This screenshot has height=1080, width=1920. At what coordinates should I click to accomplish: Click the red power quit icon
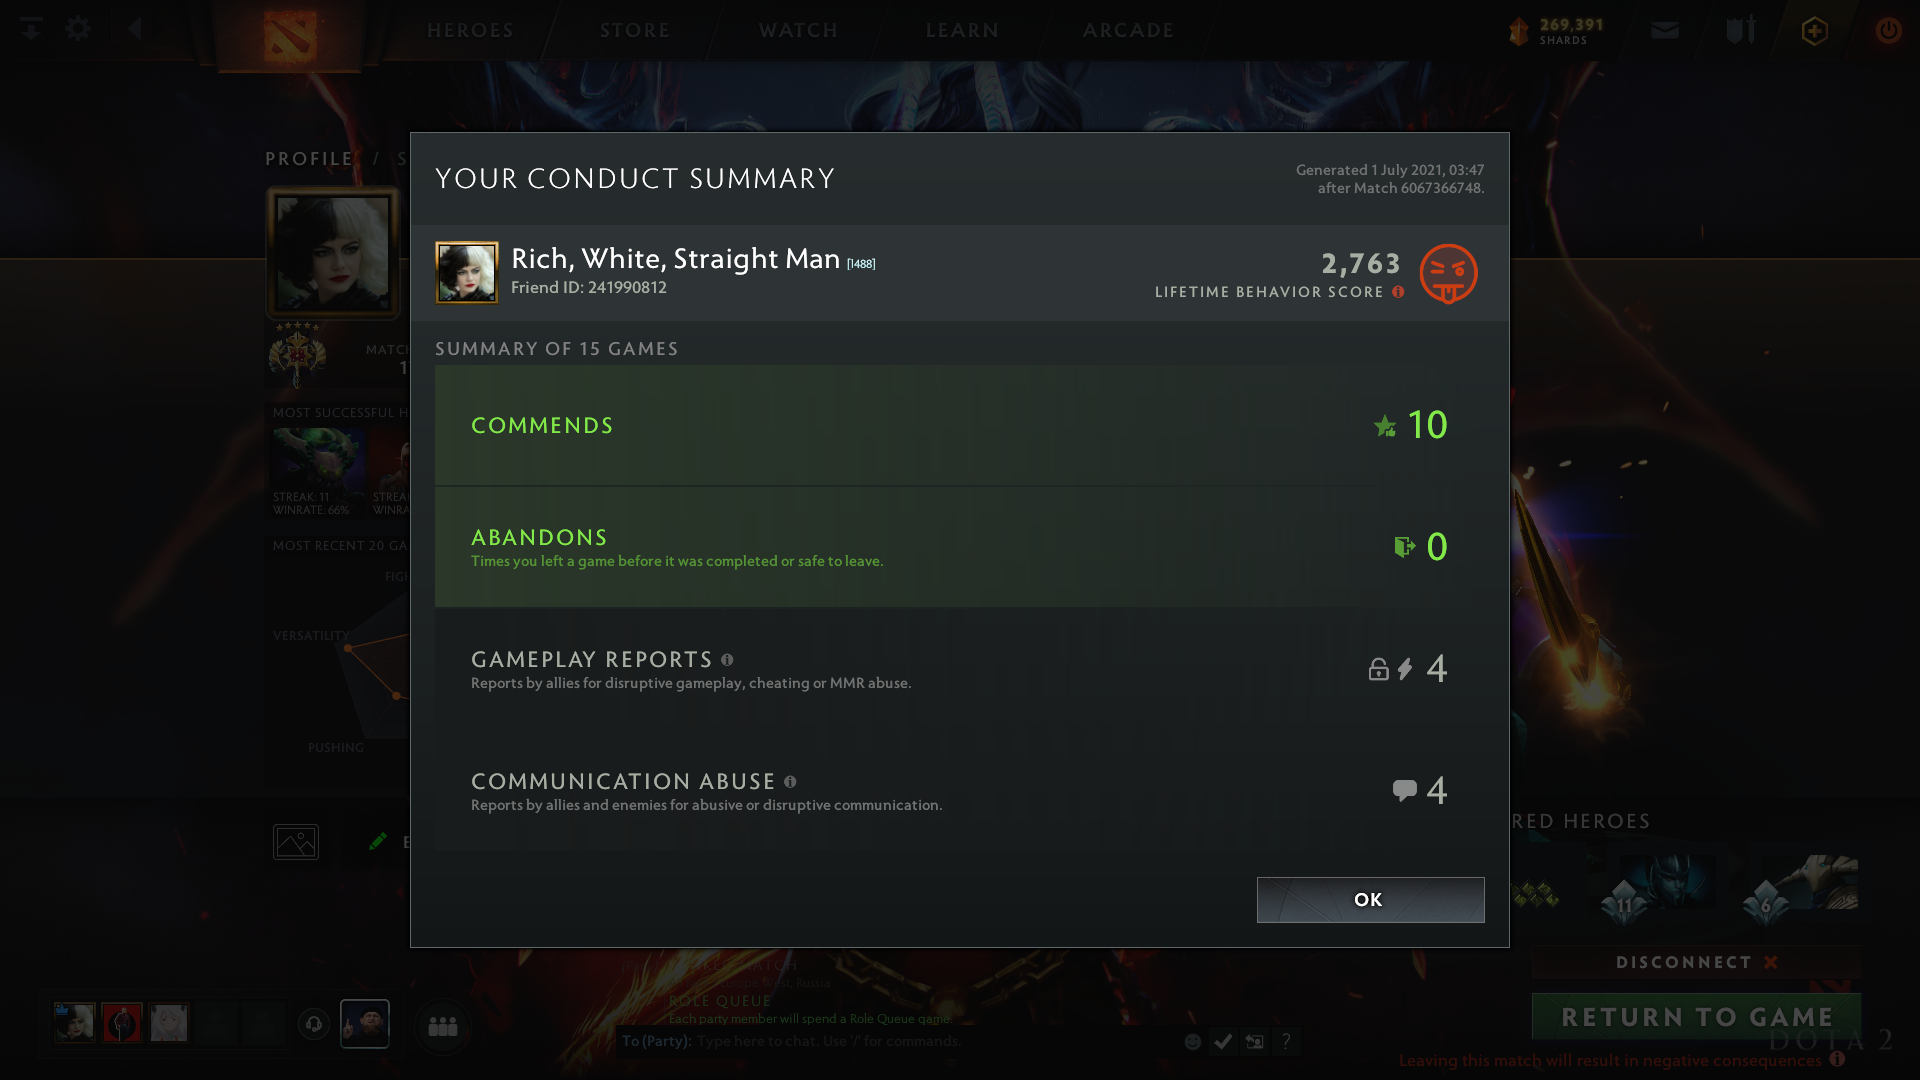1888,30
